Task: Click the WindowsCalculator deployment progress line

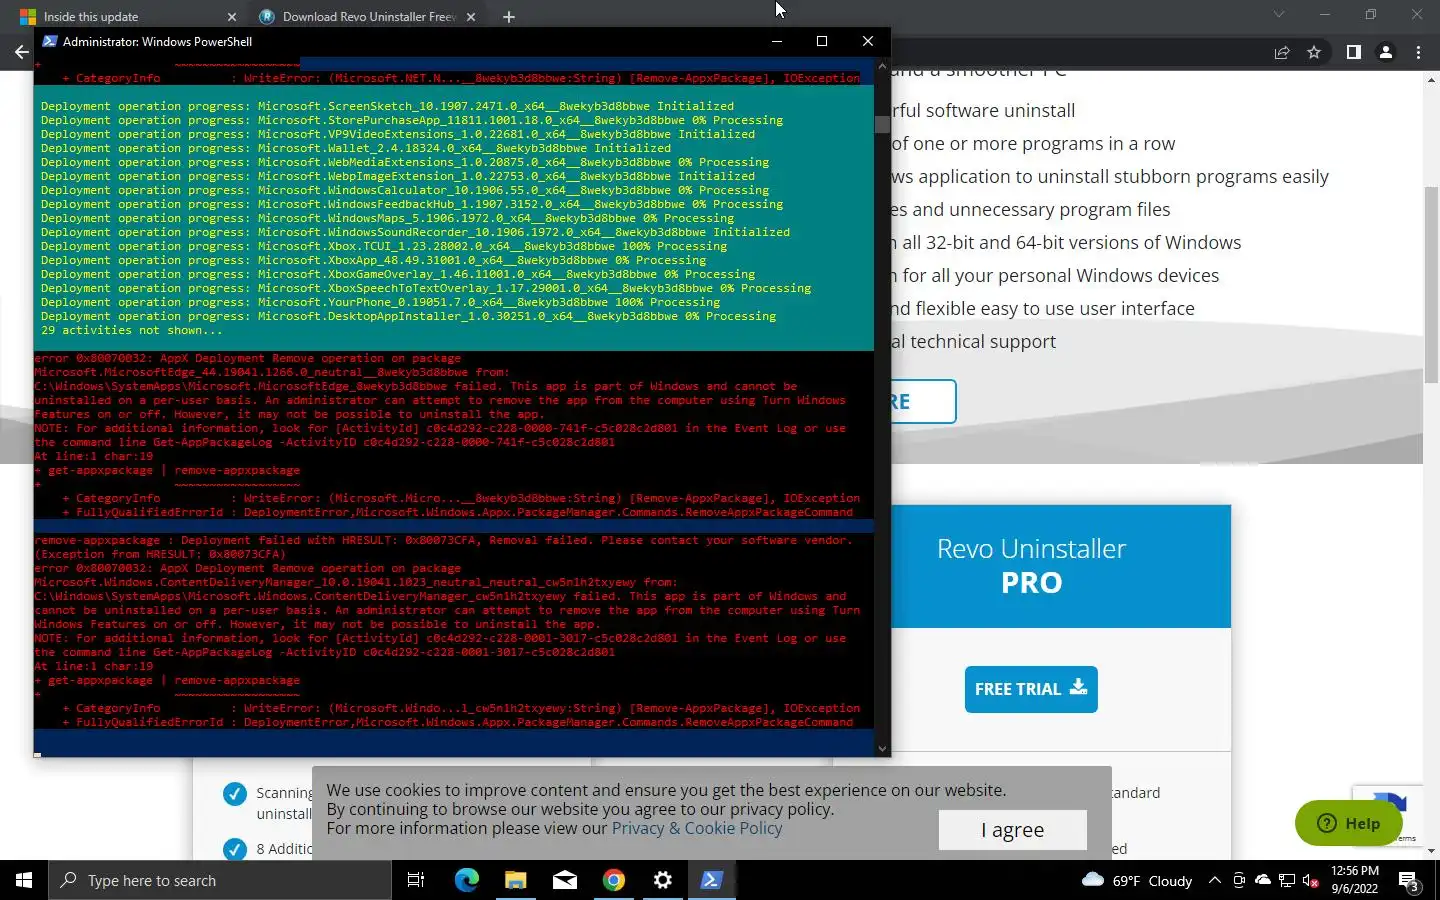Action: pos(405,190)
